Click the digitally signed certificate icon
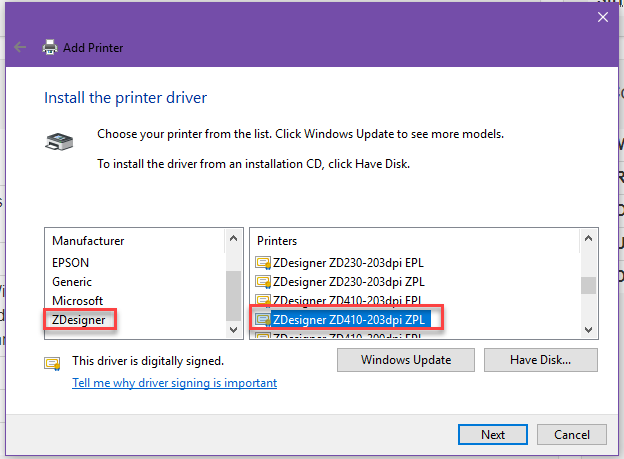The image size is (624, 459). (x=52, y=364)
